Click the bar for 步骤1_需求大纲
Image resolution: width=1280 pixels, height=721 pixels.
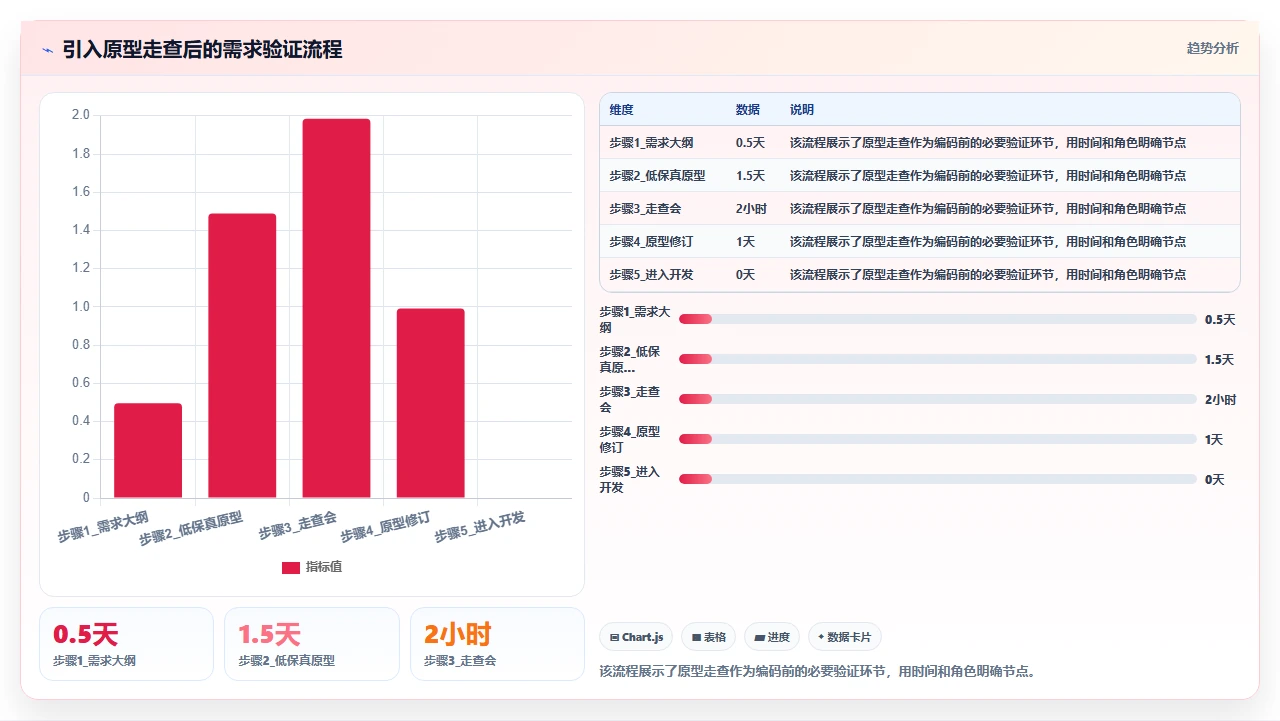pos(148,450)
